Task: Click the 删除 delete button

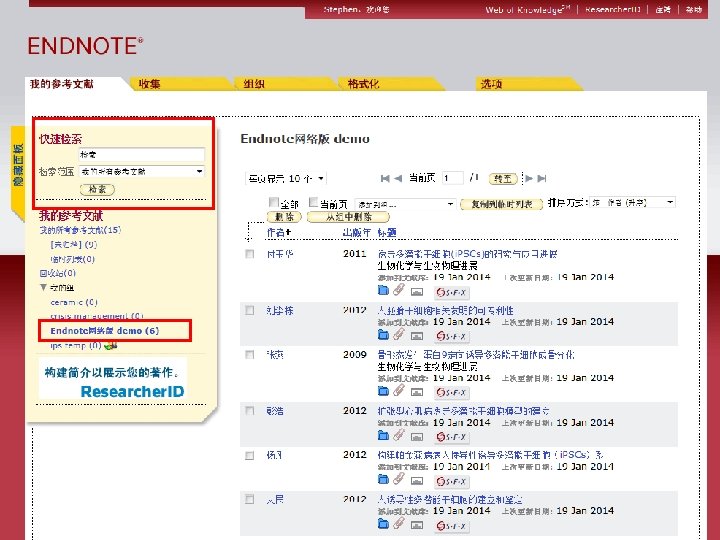Action: click(284, 217)
